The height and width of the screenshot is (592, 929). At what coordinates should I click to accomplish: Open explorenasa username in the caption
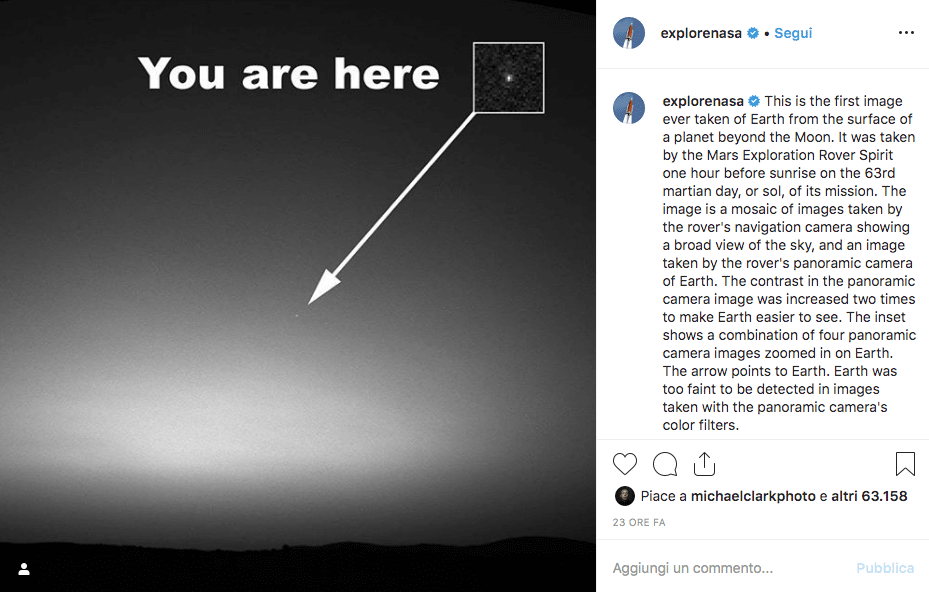(703, 101)
